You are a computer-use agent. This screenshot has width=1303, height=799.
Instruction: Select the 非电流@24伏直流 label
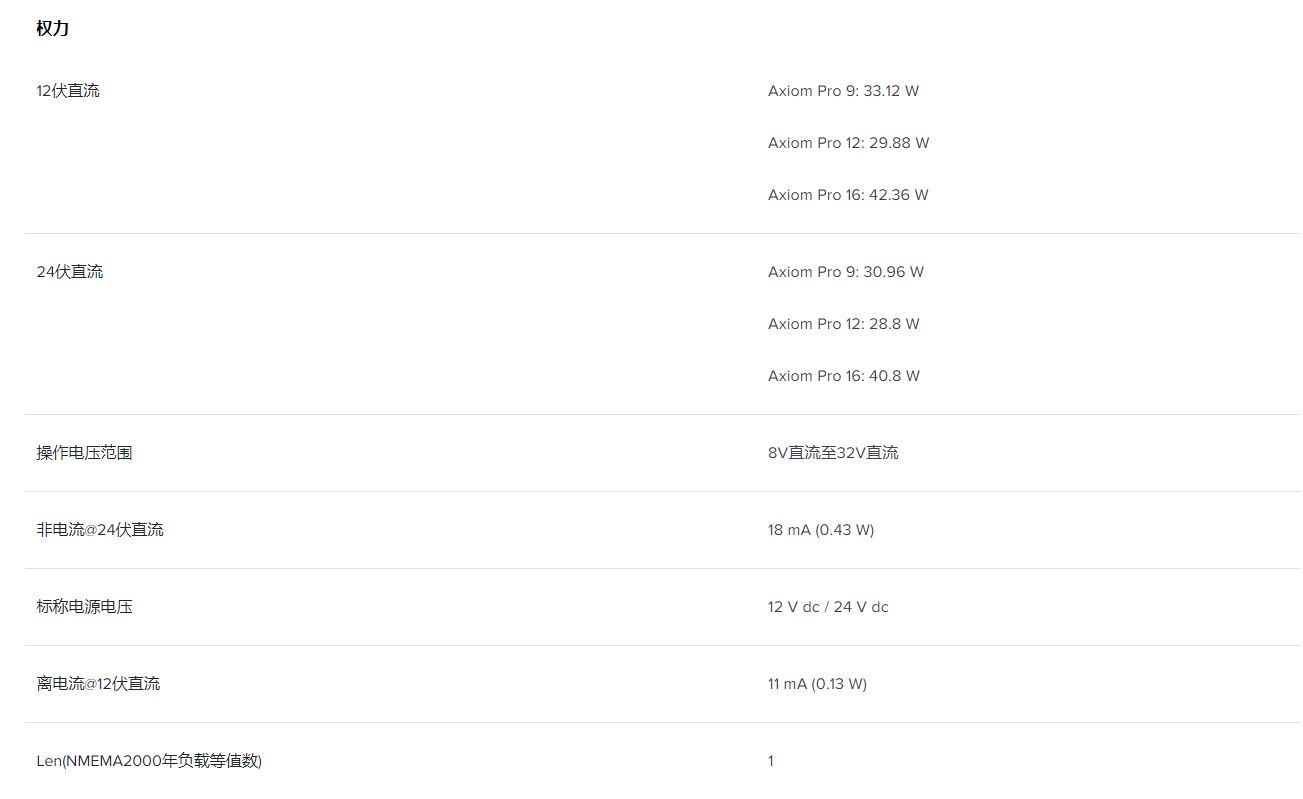[x=100, y=530]
